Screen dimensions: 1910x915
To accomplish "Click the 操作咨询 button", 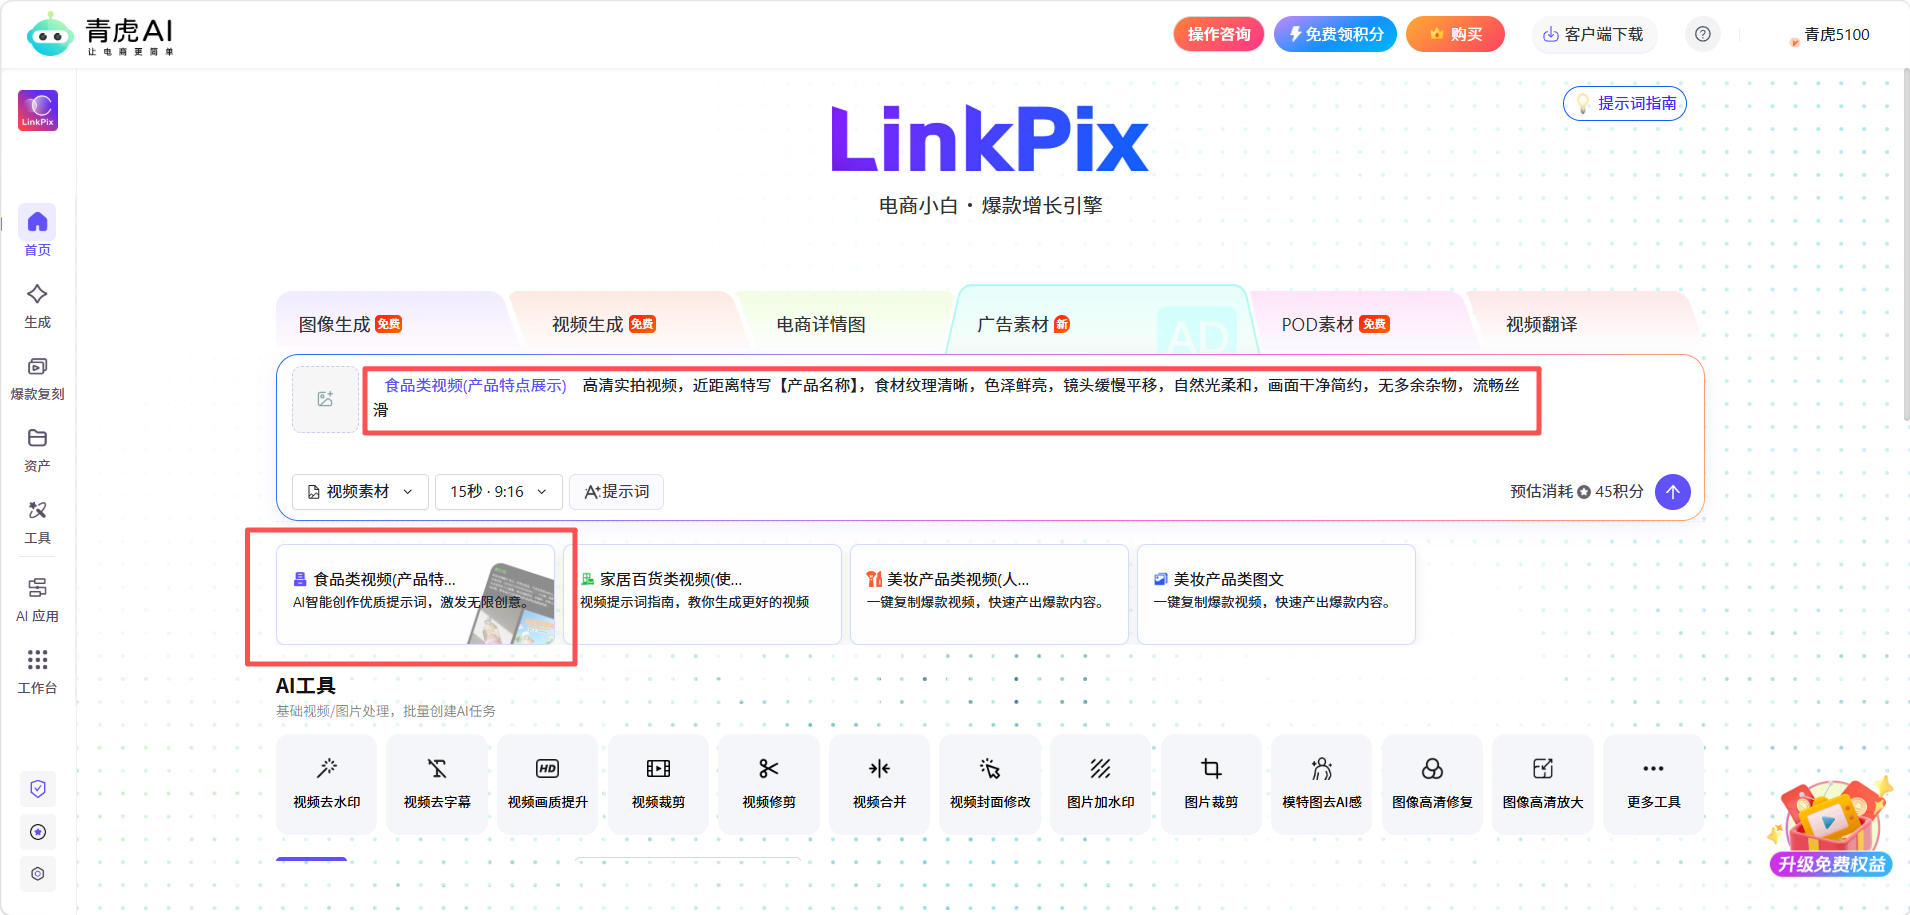I will pyautogui.click(x=1218, y=34).
